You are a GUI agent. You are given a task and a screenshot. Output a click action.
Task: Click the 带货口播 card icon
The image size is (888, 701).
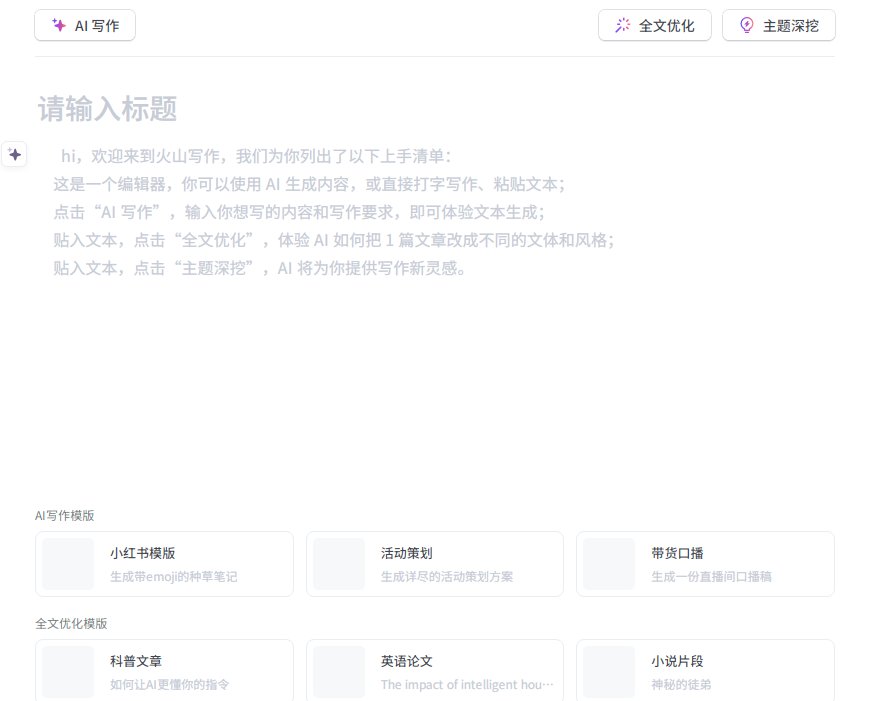point(609,563)
